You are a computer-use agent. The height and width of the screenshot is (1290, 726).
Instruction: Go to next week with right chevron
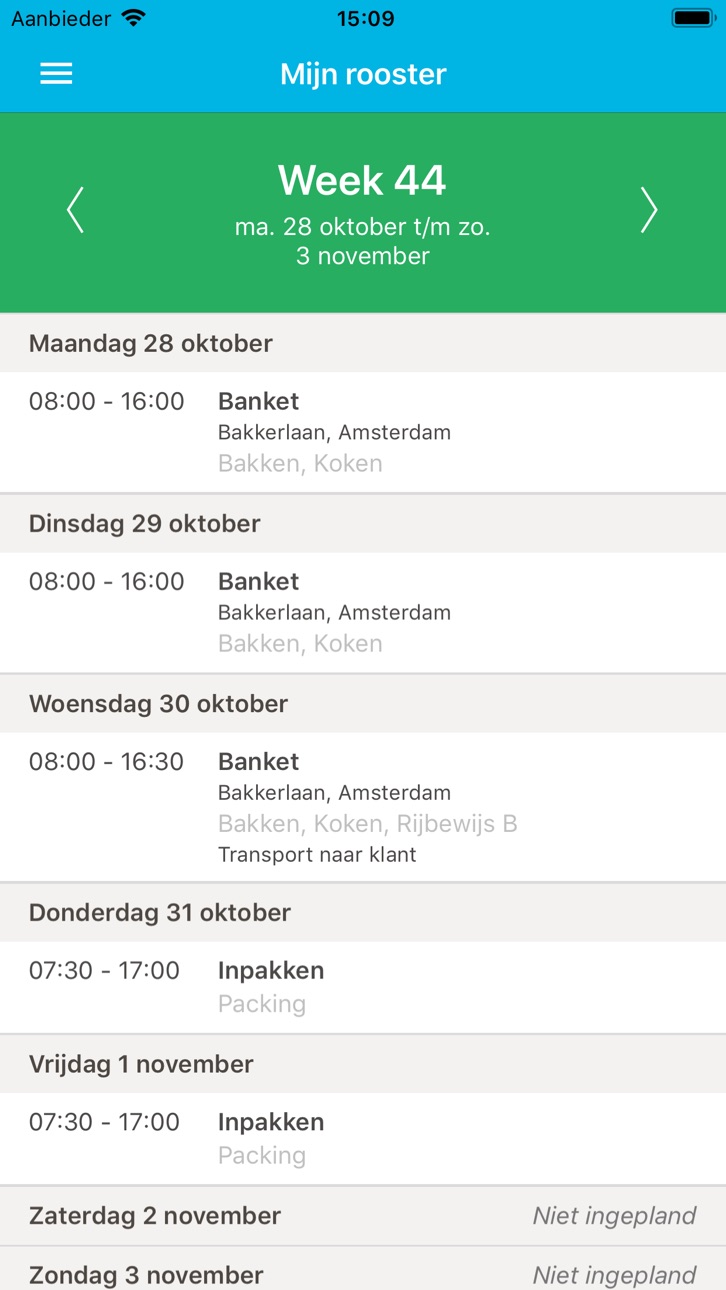649,211
